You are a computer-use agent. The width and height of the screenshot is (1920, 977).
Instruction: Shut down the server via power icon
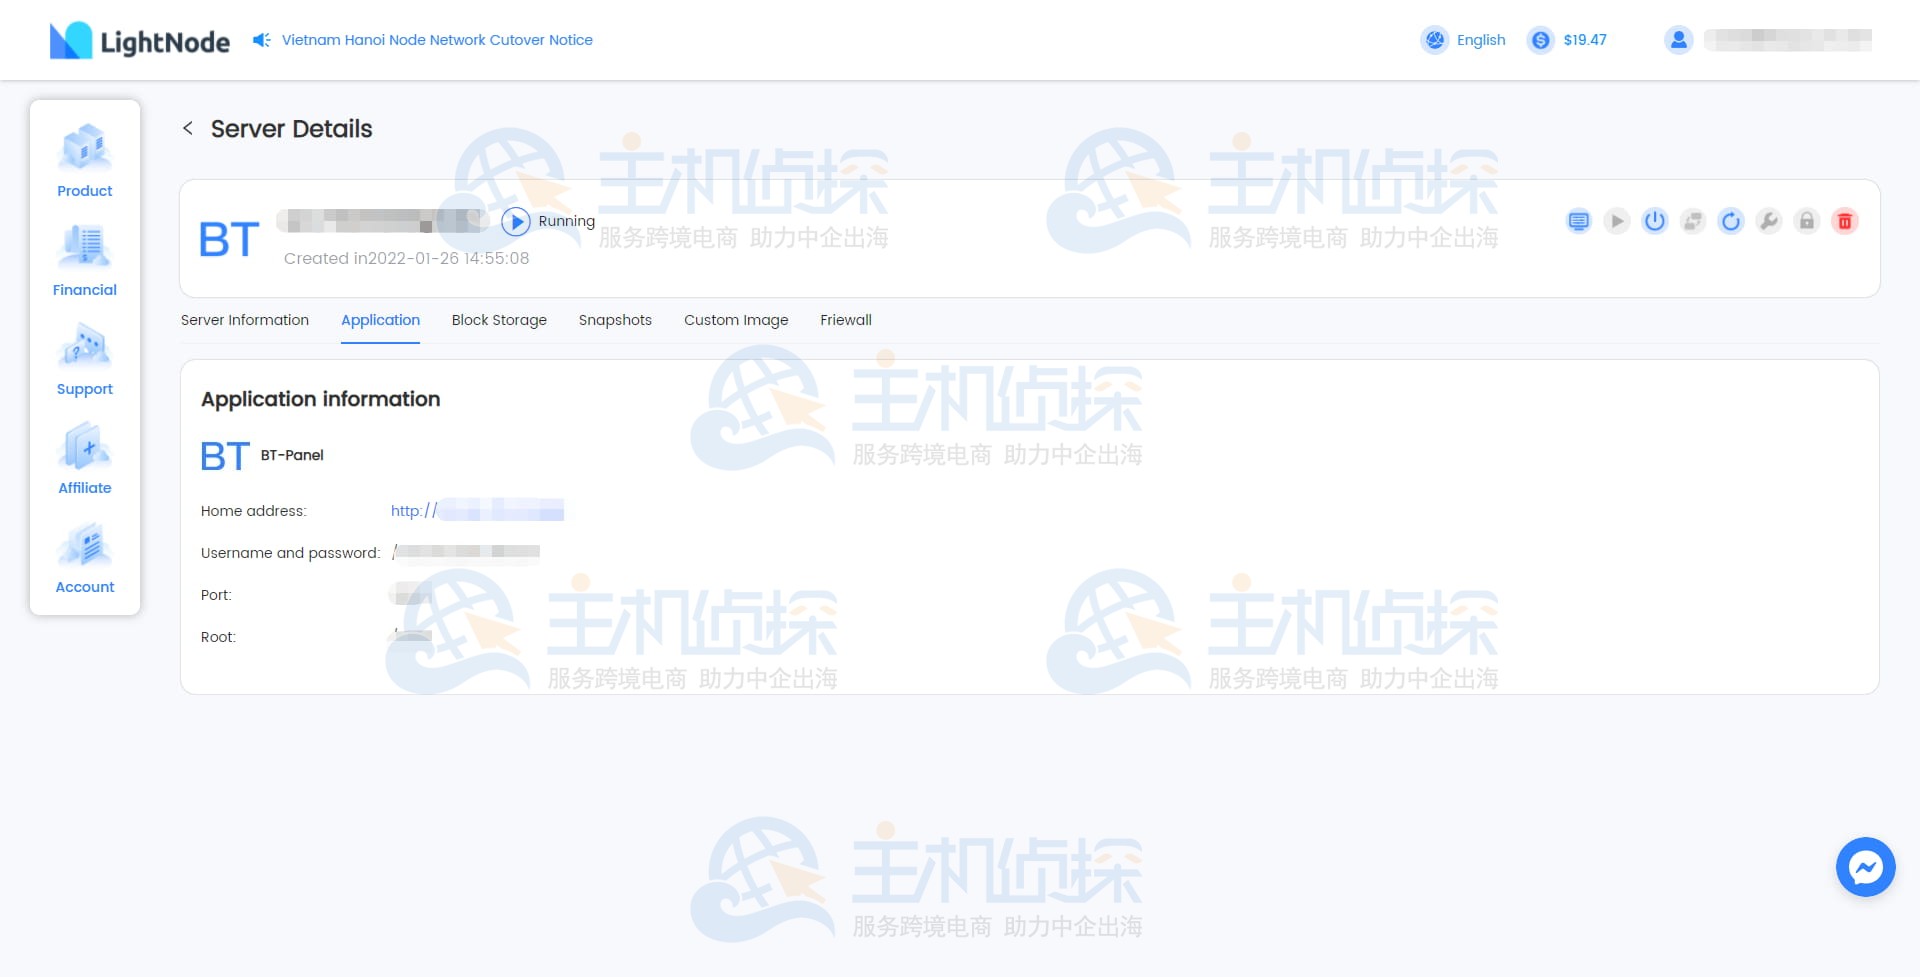[1655, 221]
